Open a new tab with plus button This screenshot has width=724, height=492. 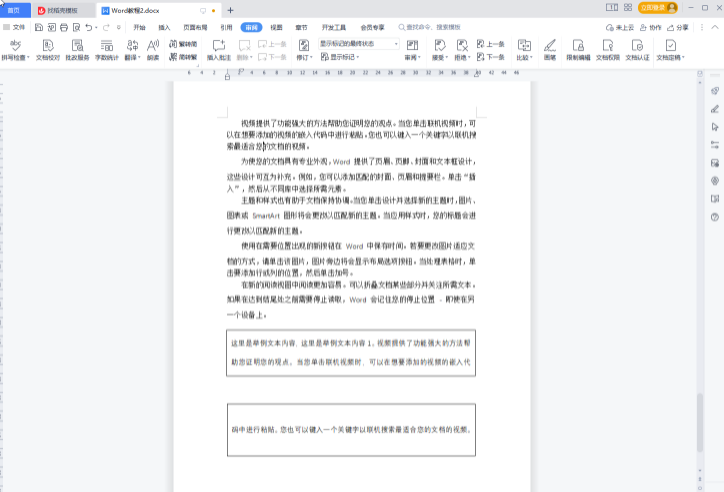point(230,9)
